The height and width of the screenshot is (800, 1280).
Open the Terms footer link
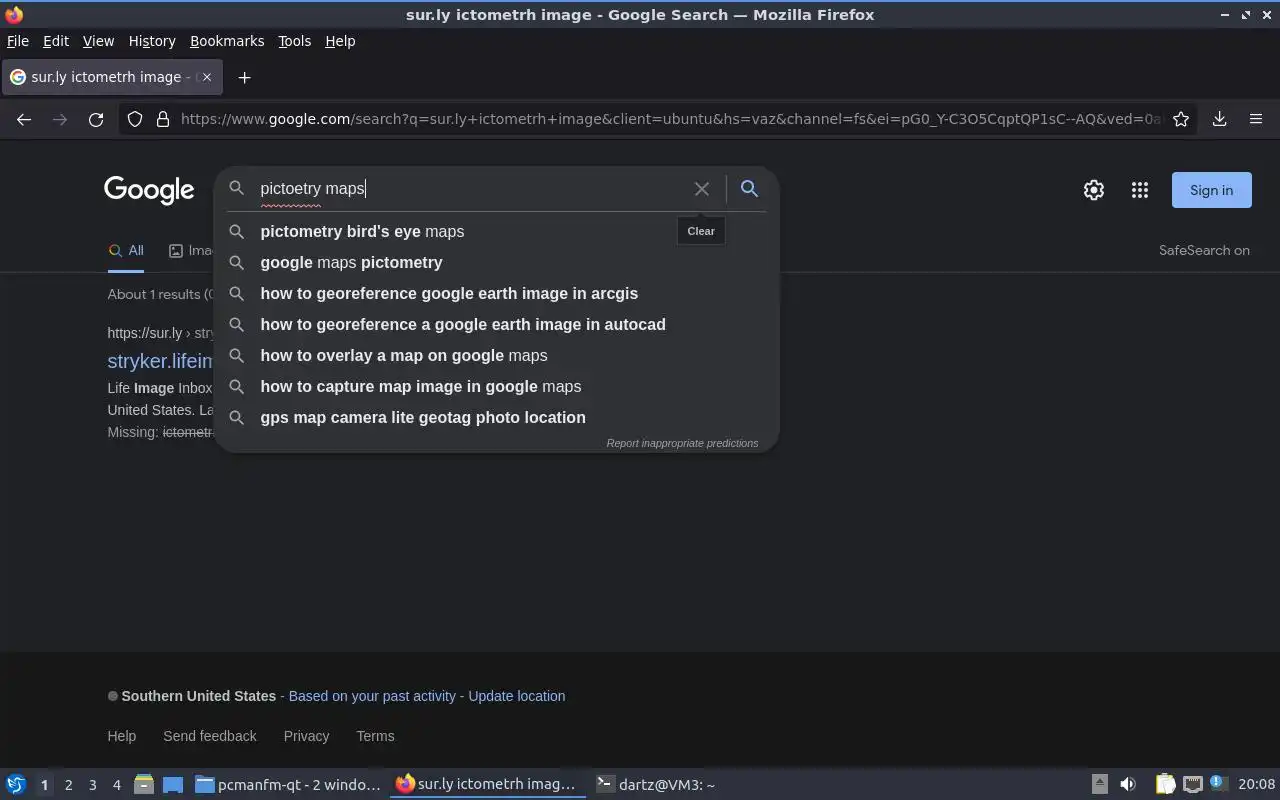375,736
